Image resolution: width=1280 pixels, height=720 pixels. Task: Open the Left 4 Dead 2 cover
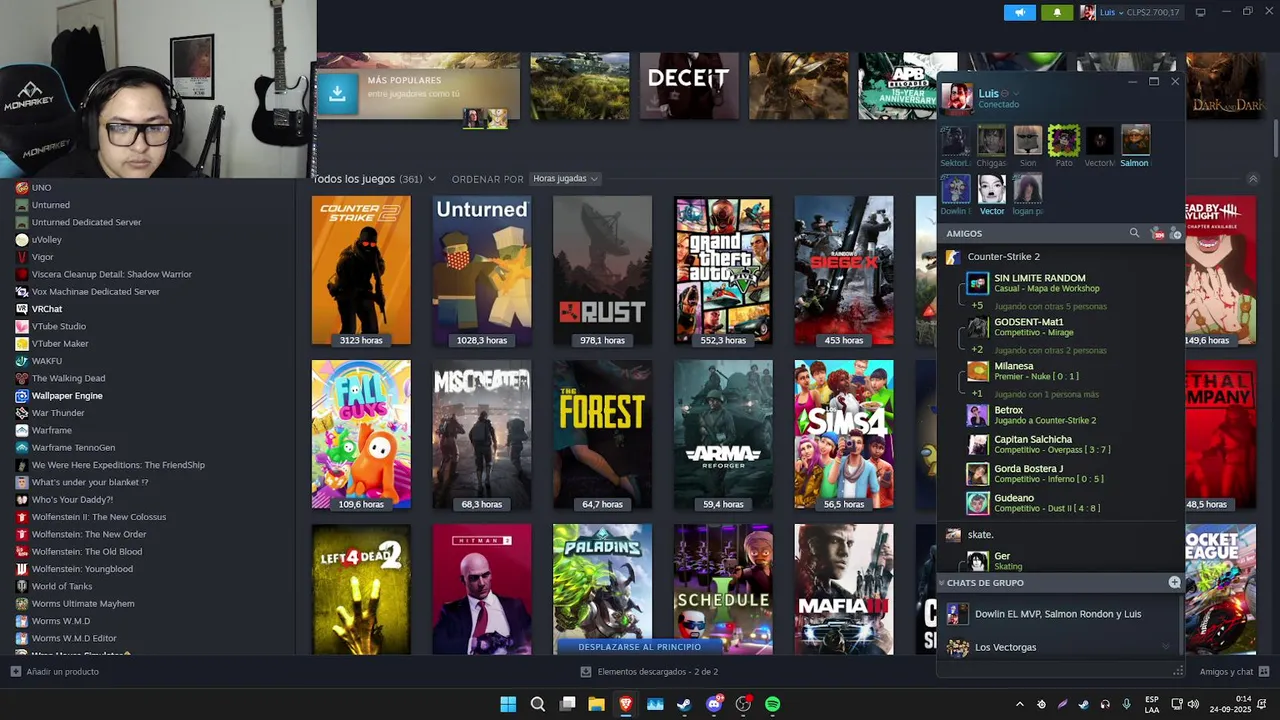(361, 589)
